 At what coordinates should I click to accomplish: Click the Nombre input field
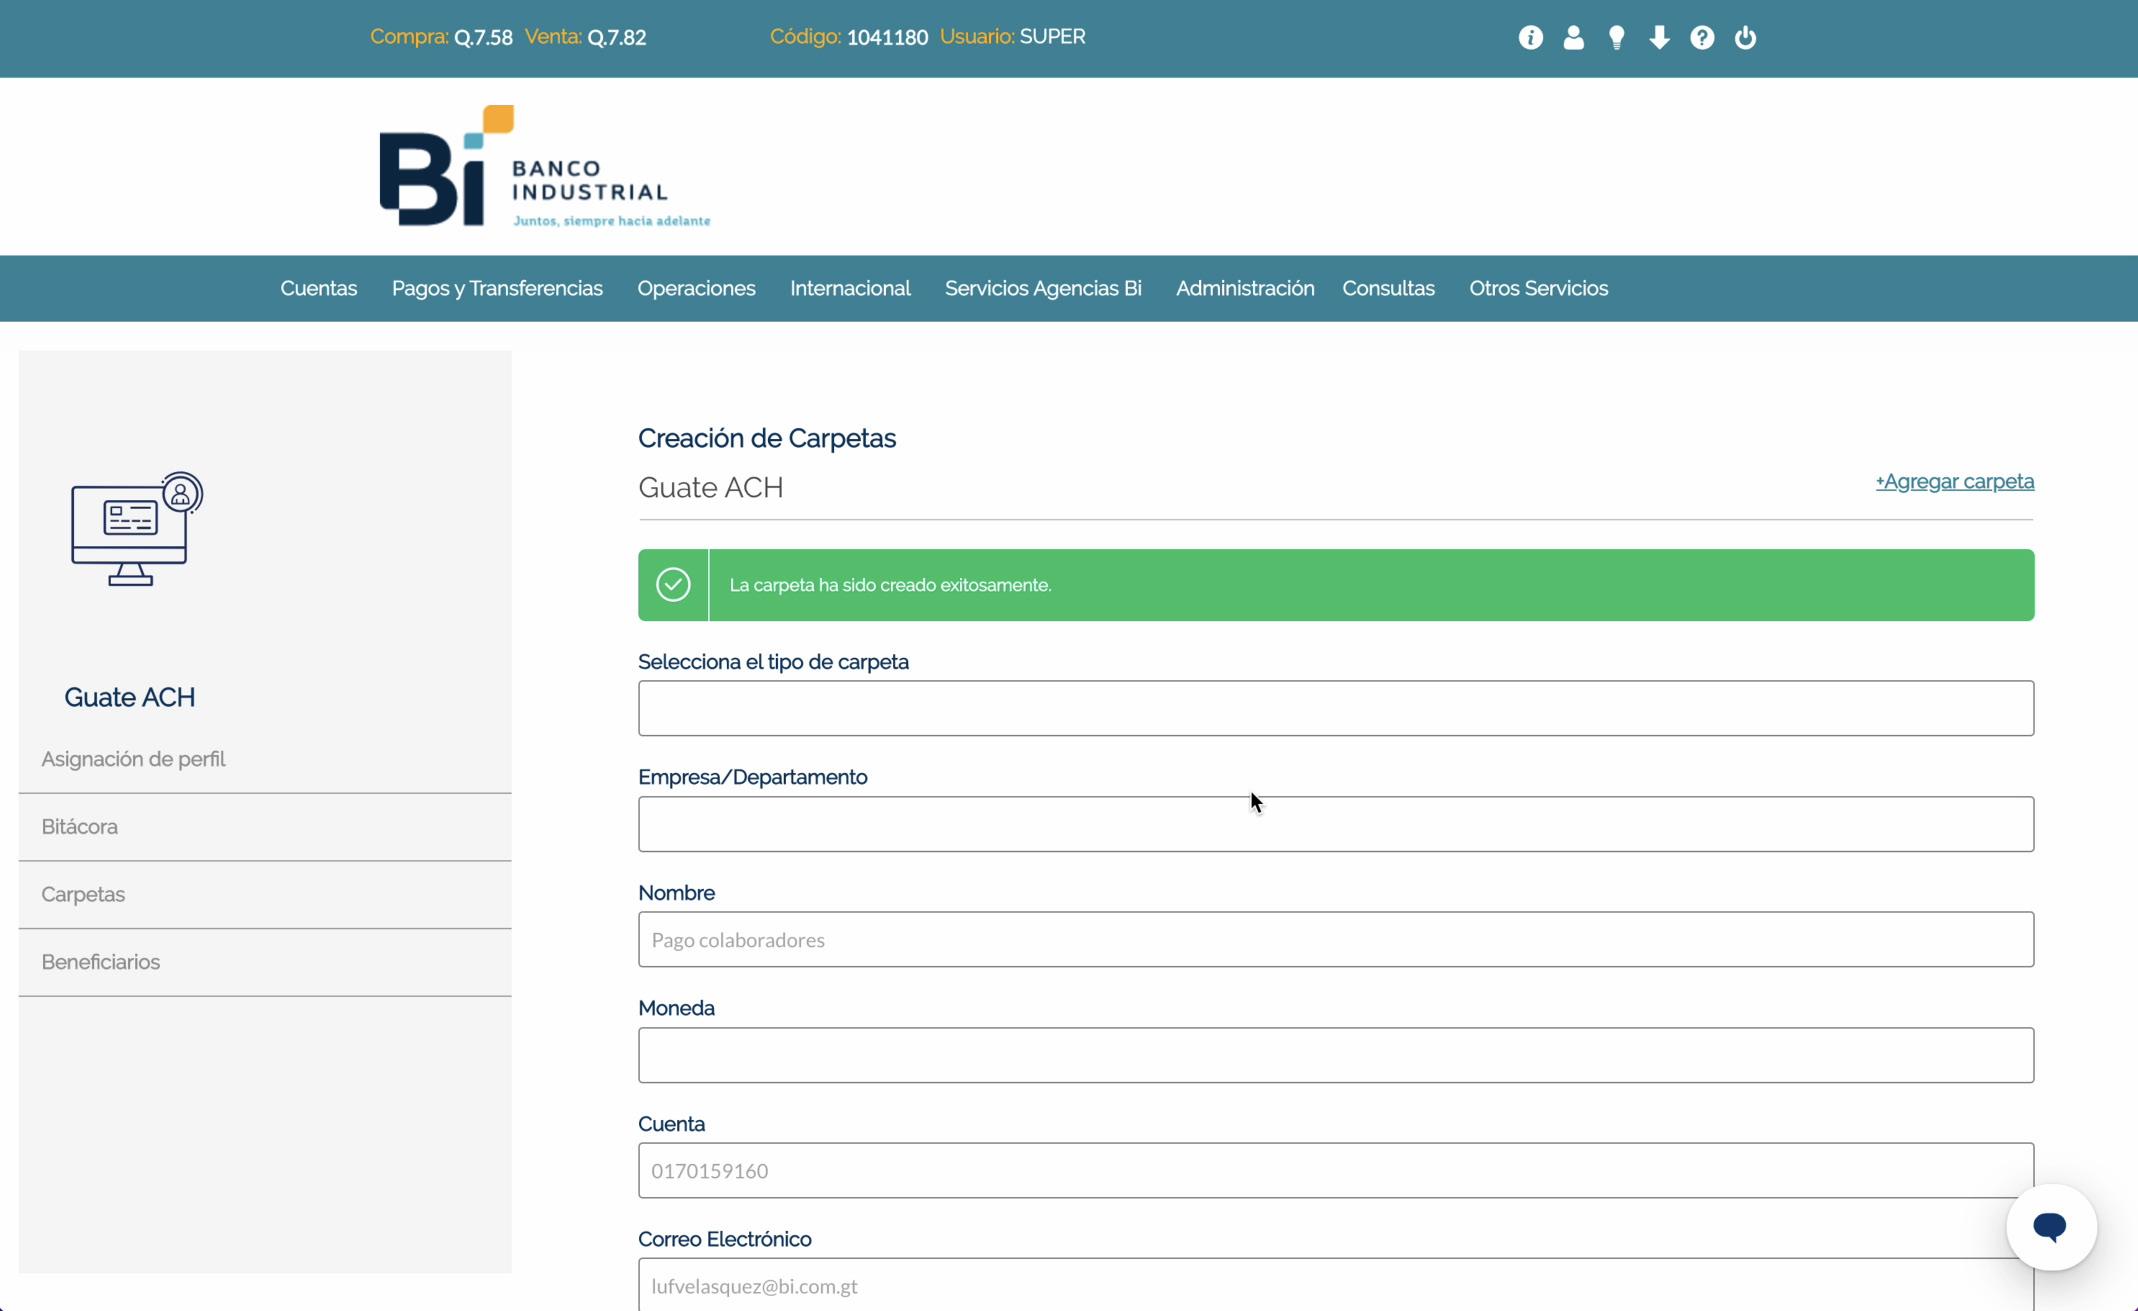point(1335,939)
